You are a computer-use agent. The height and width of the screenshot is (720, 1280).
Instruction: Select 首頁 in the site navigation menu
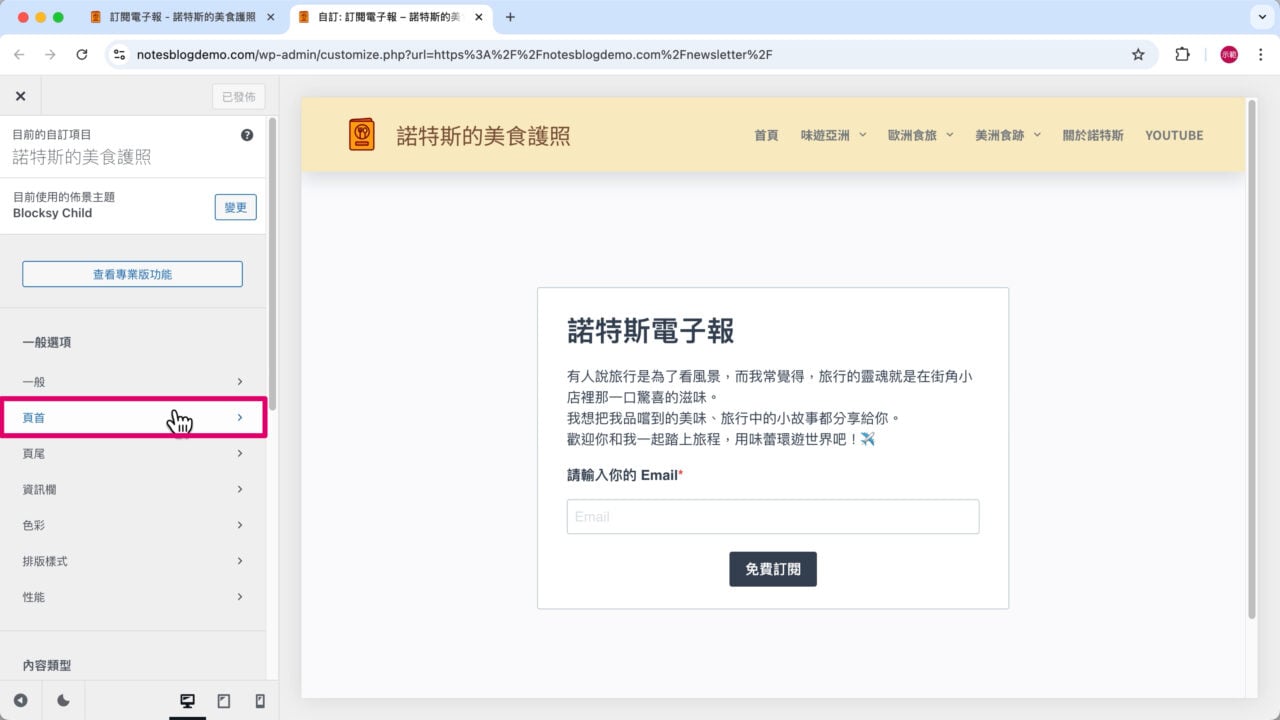click(766, 135)
